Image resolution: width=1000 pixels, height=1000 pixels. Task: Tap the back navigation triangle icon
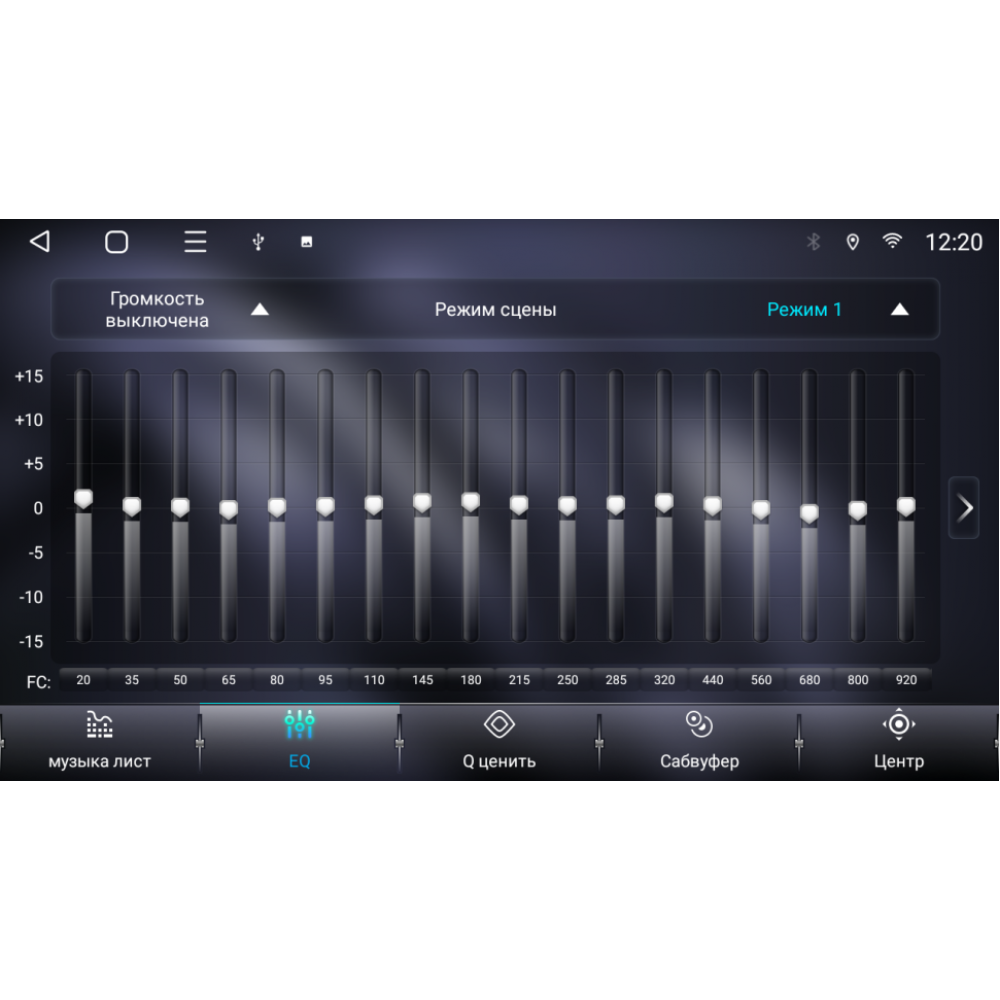point(40,242)
